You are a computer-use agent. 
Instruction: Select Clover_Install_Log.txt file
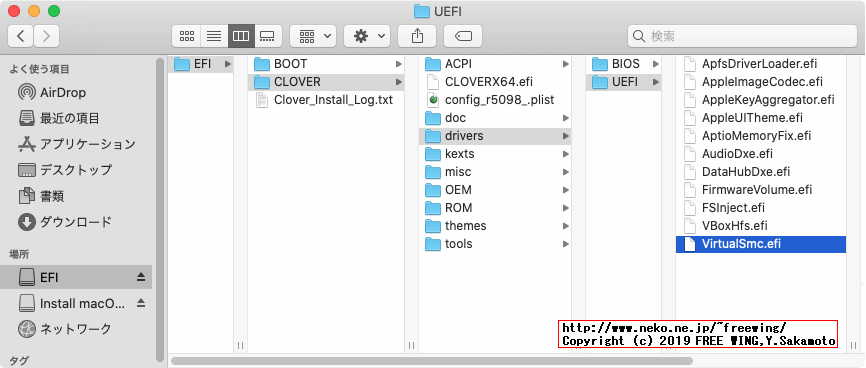click(326, 100)
